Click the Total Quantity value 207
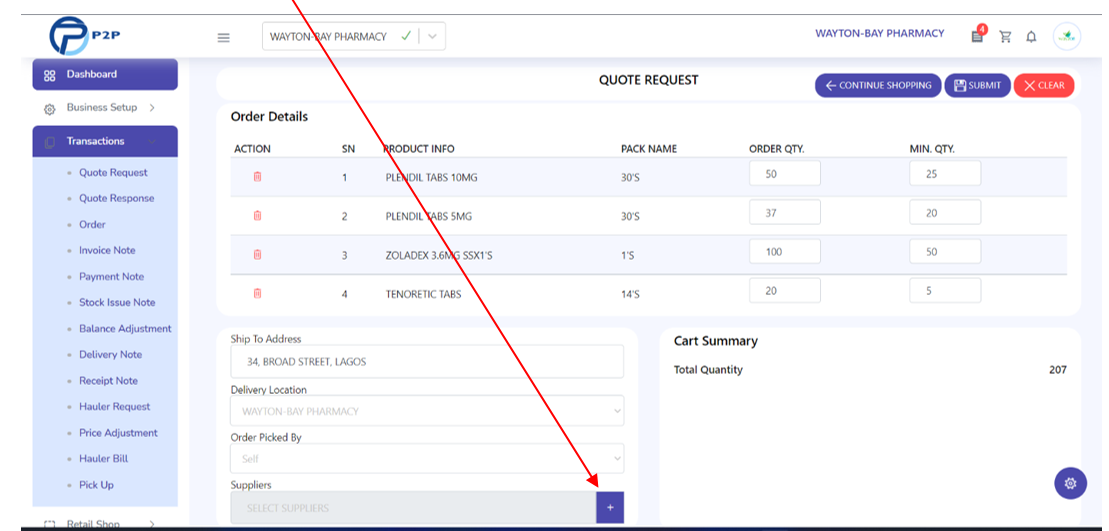 click(1057, 370)
